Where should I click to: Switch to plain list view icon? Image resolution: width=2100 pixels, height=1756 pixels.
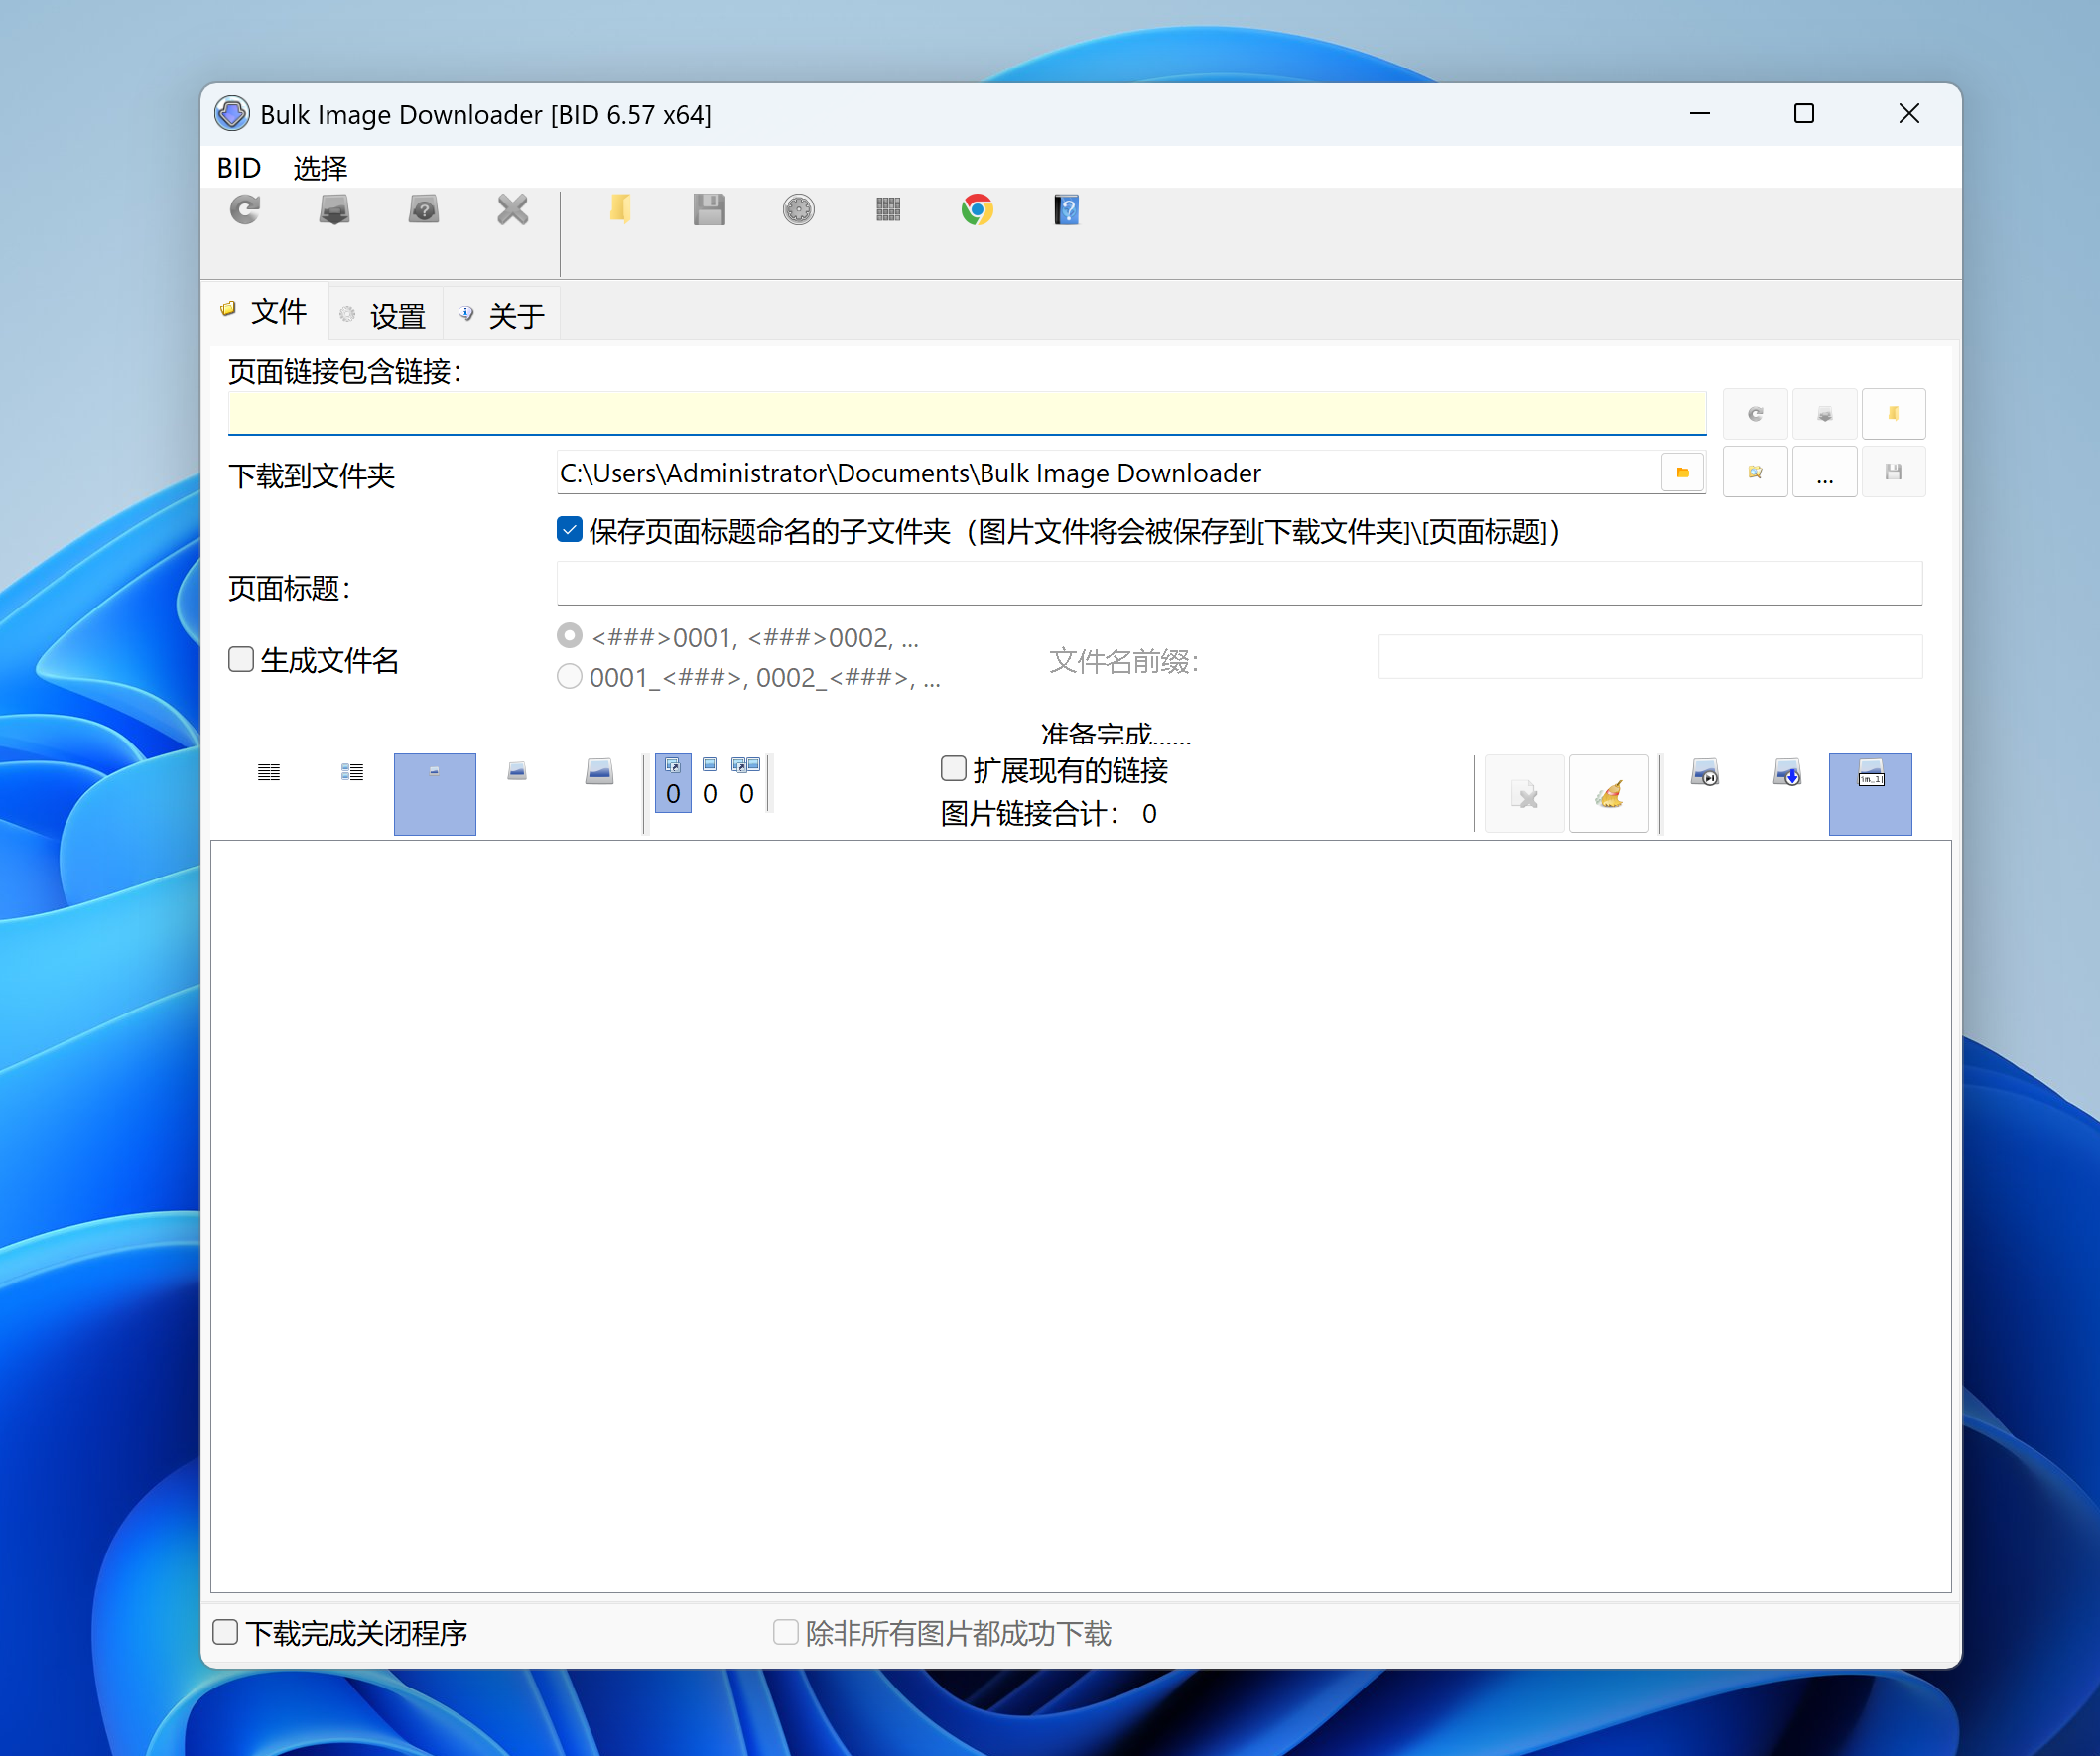[x=269, y=772]
